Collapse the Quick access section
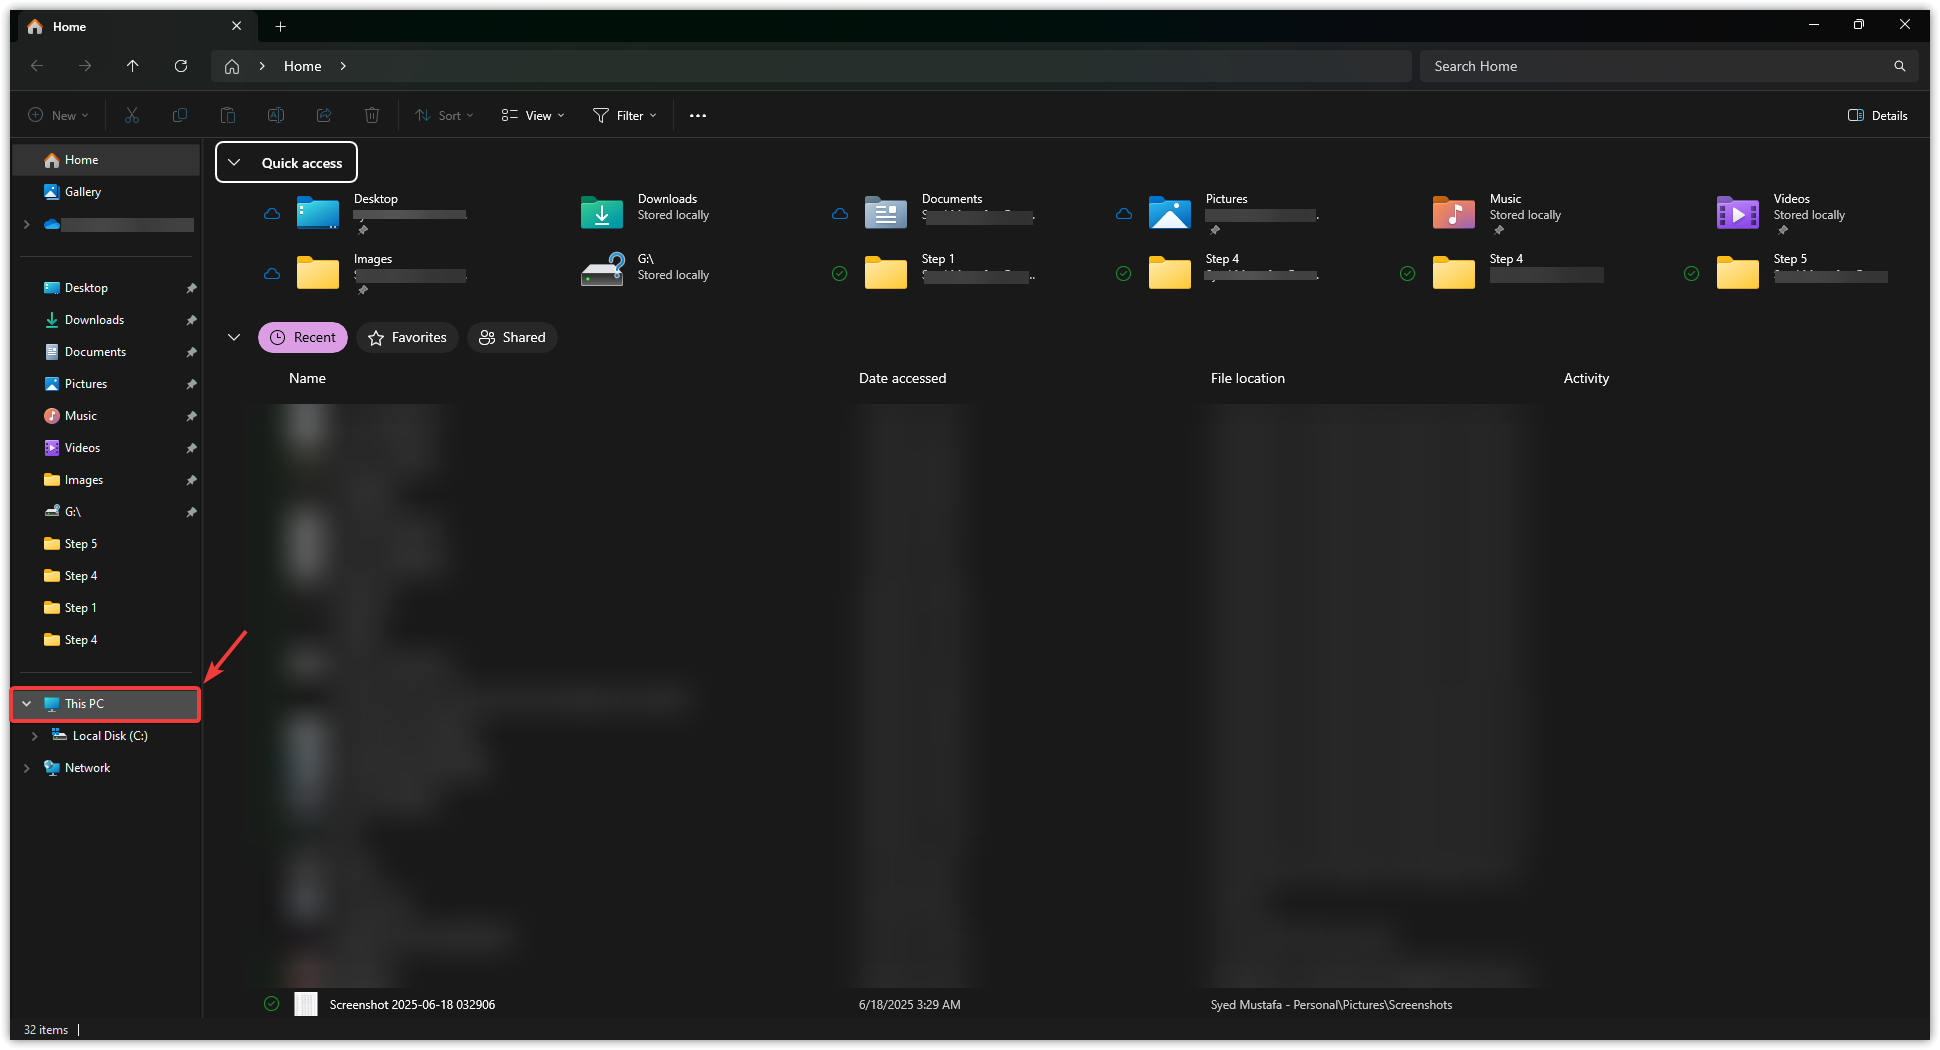 tap(234, 163)
